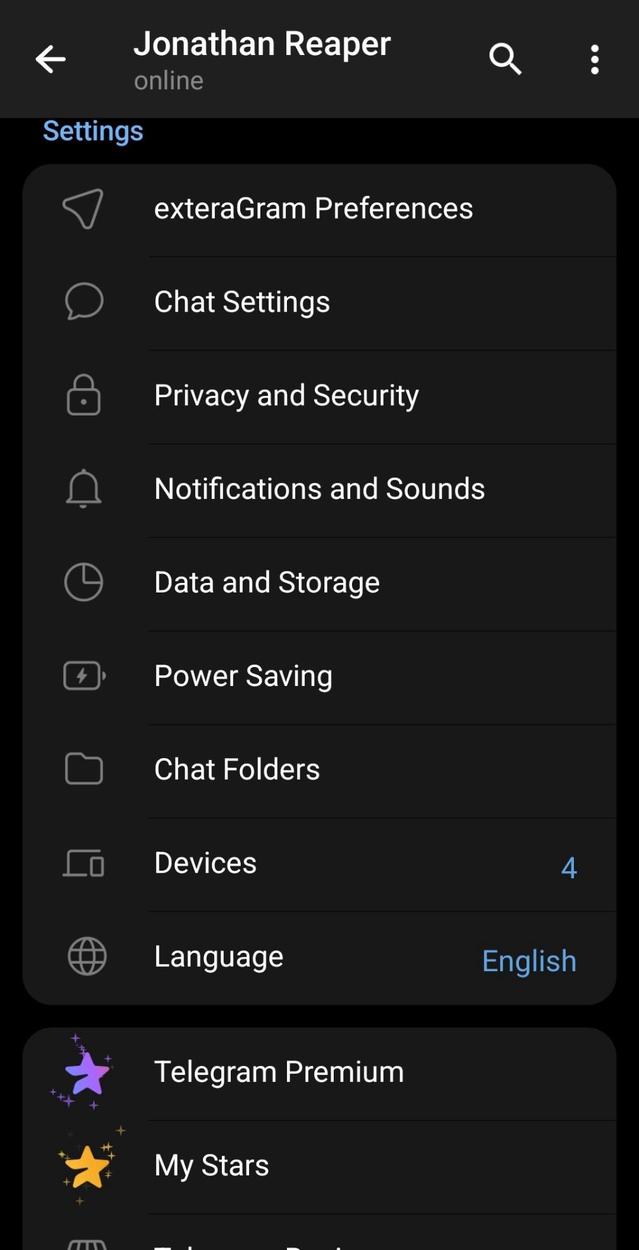Select the lock icon for Privacy and Security
This screenshot has width=639, height=1250.
(84, 395)
